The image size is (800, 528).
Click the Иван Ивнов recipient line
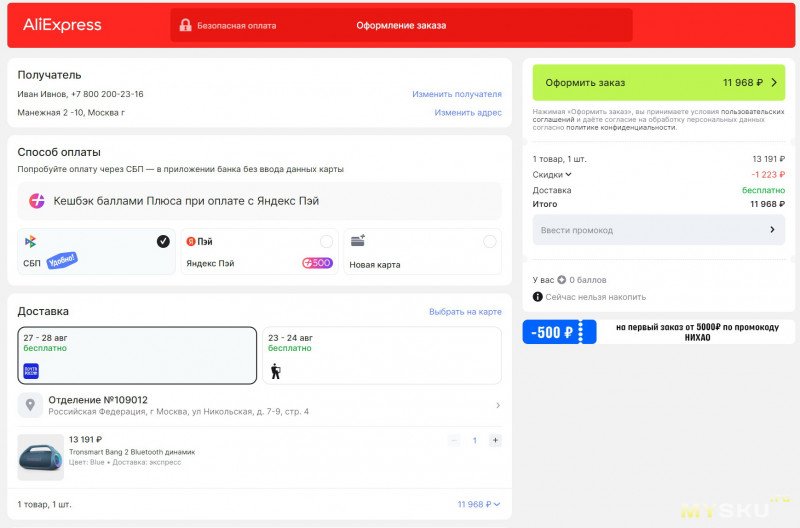pyautogui.click(x=80, y=94)
